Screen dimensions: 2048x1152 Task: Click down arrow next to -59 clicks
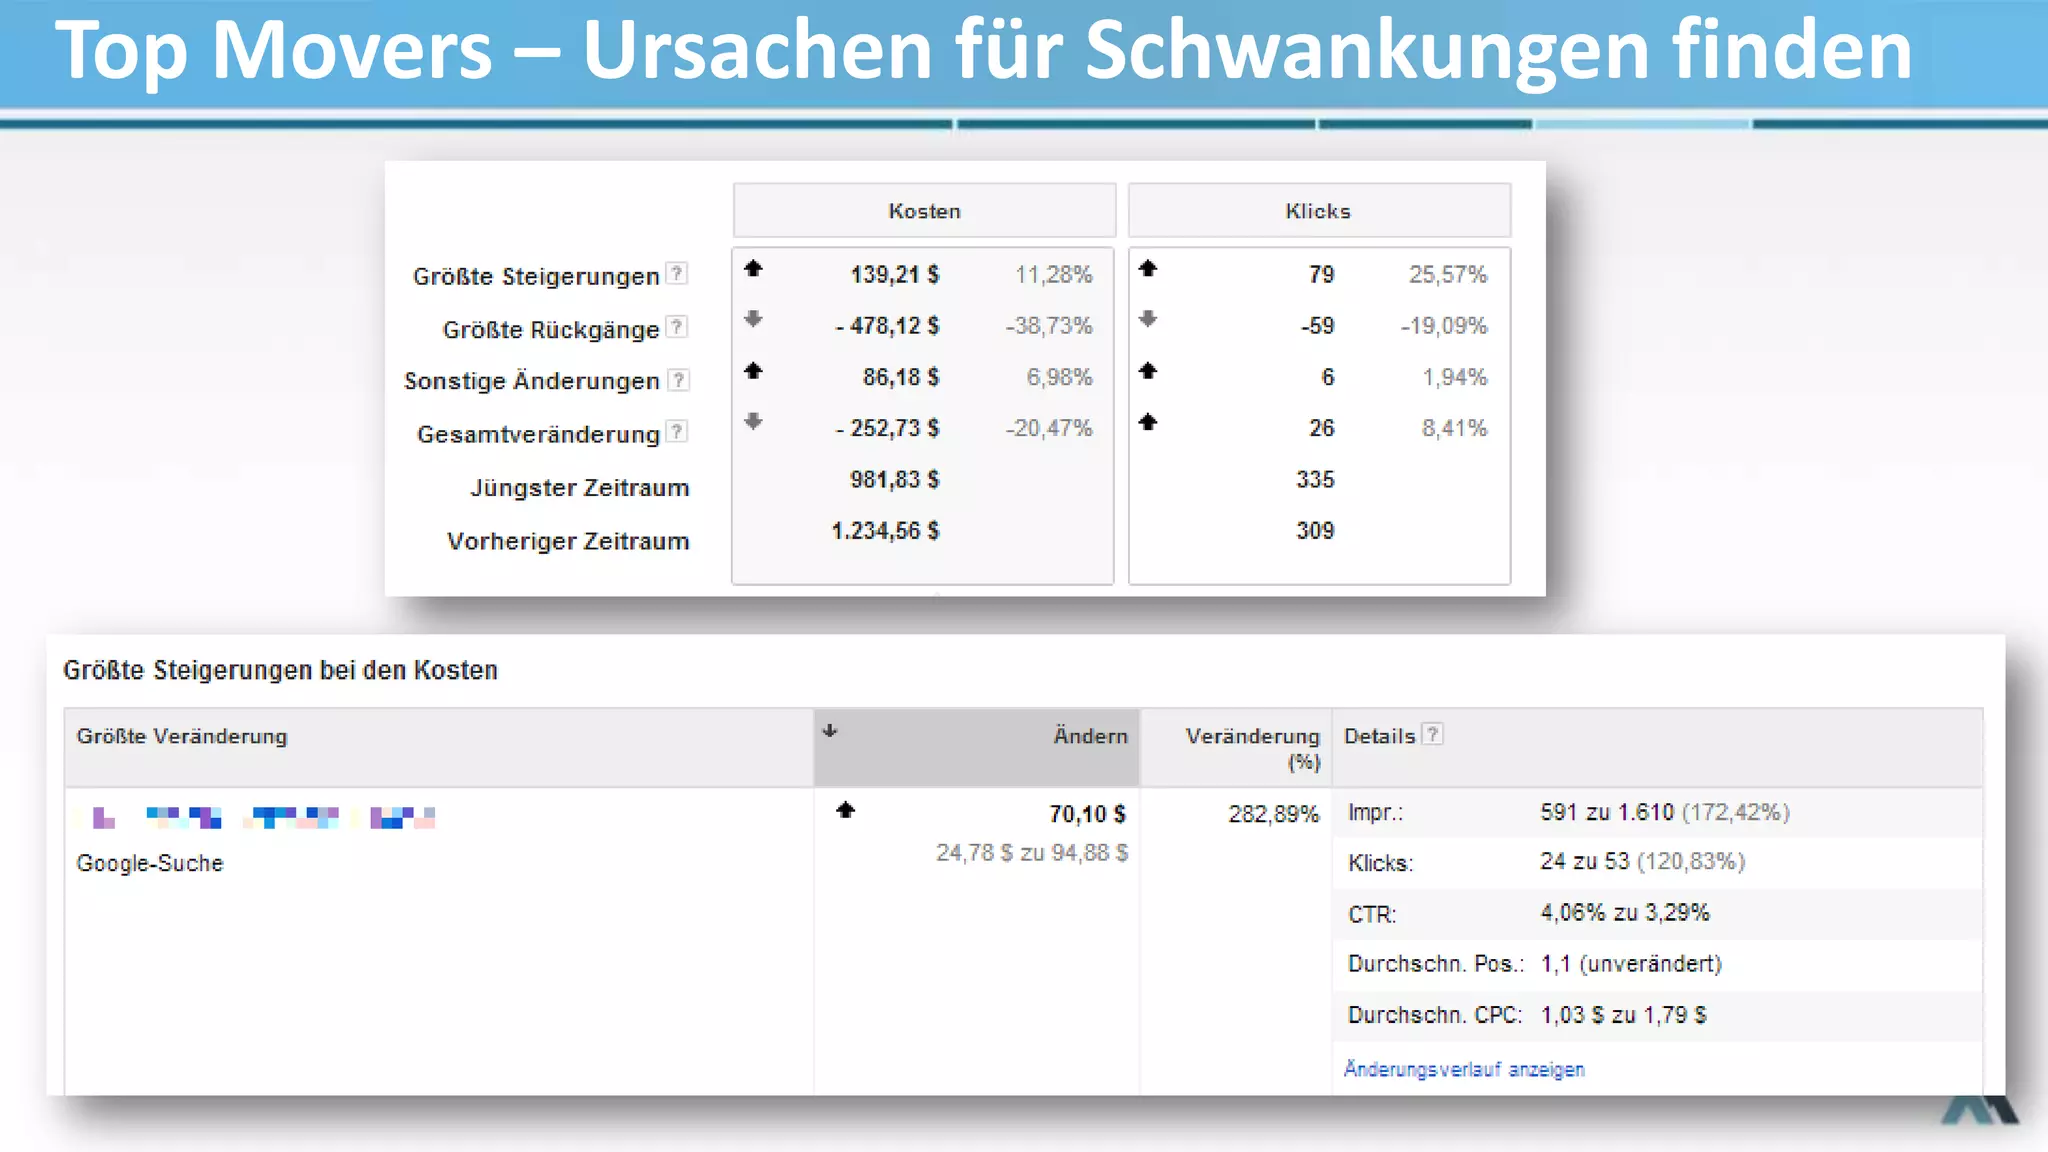tap(1148, 319)
